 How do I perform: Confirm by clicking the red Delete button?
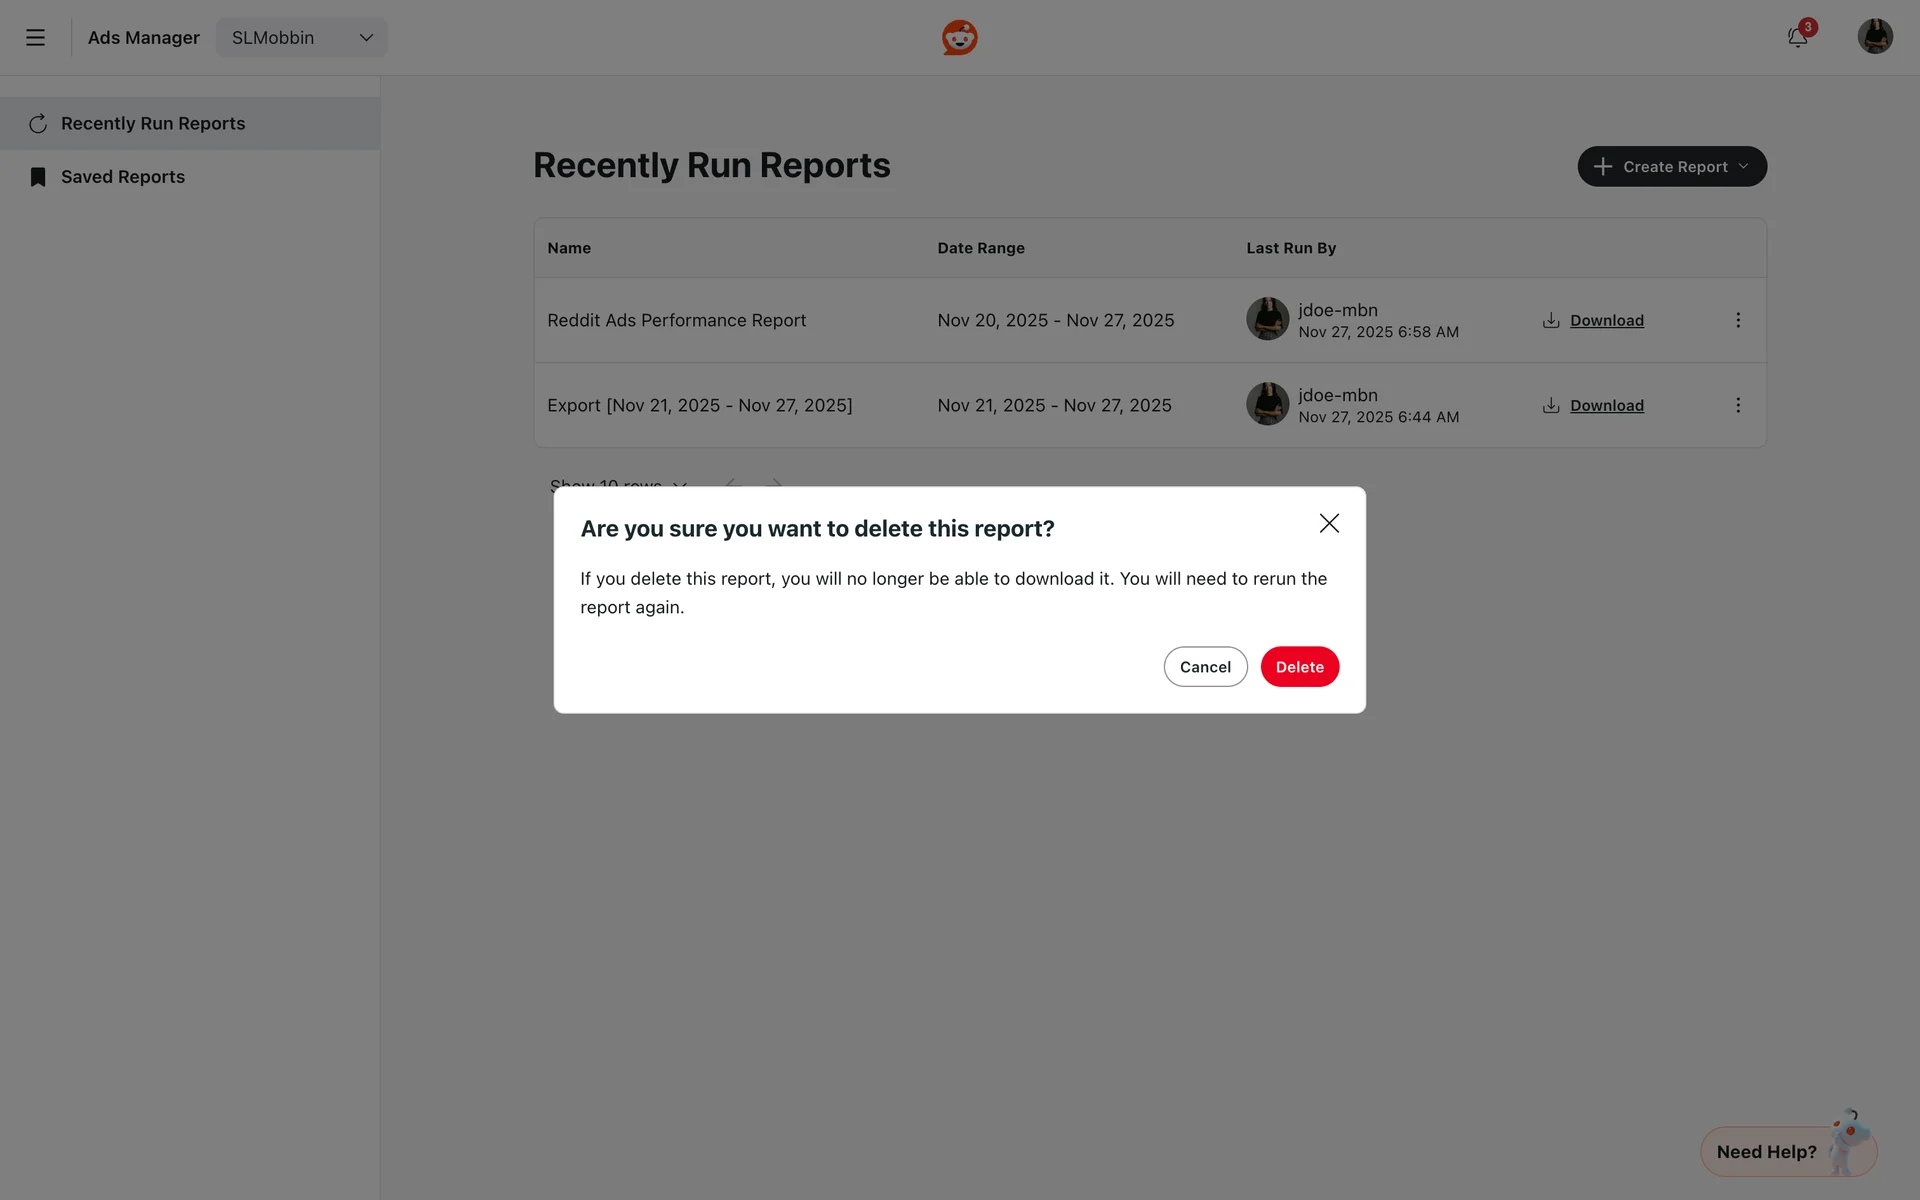tap(1299, 667)
